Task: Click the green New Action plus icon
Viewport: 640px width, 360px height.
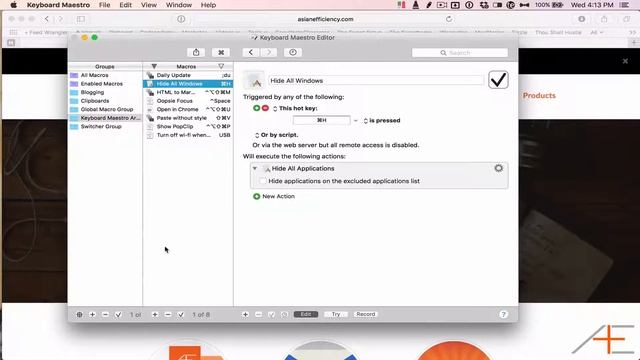Action: [256, 196]
